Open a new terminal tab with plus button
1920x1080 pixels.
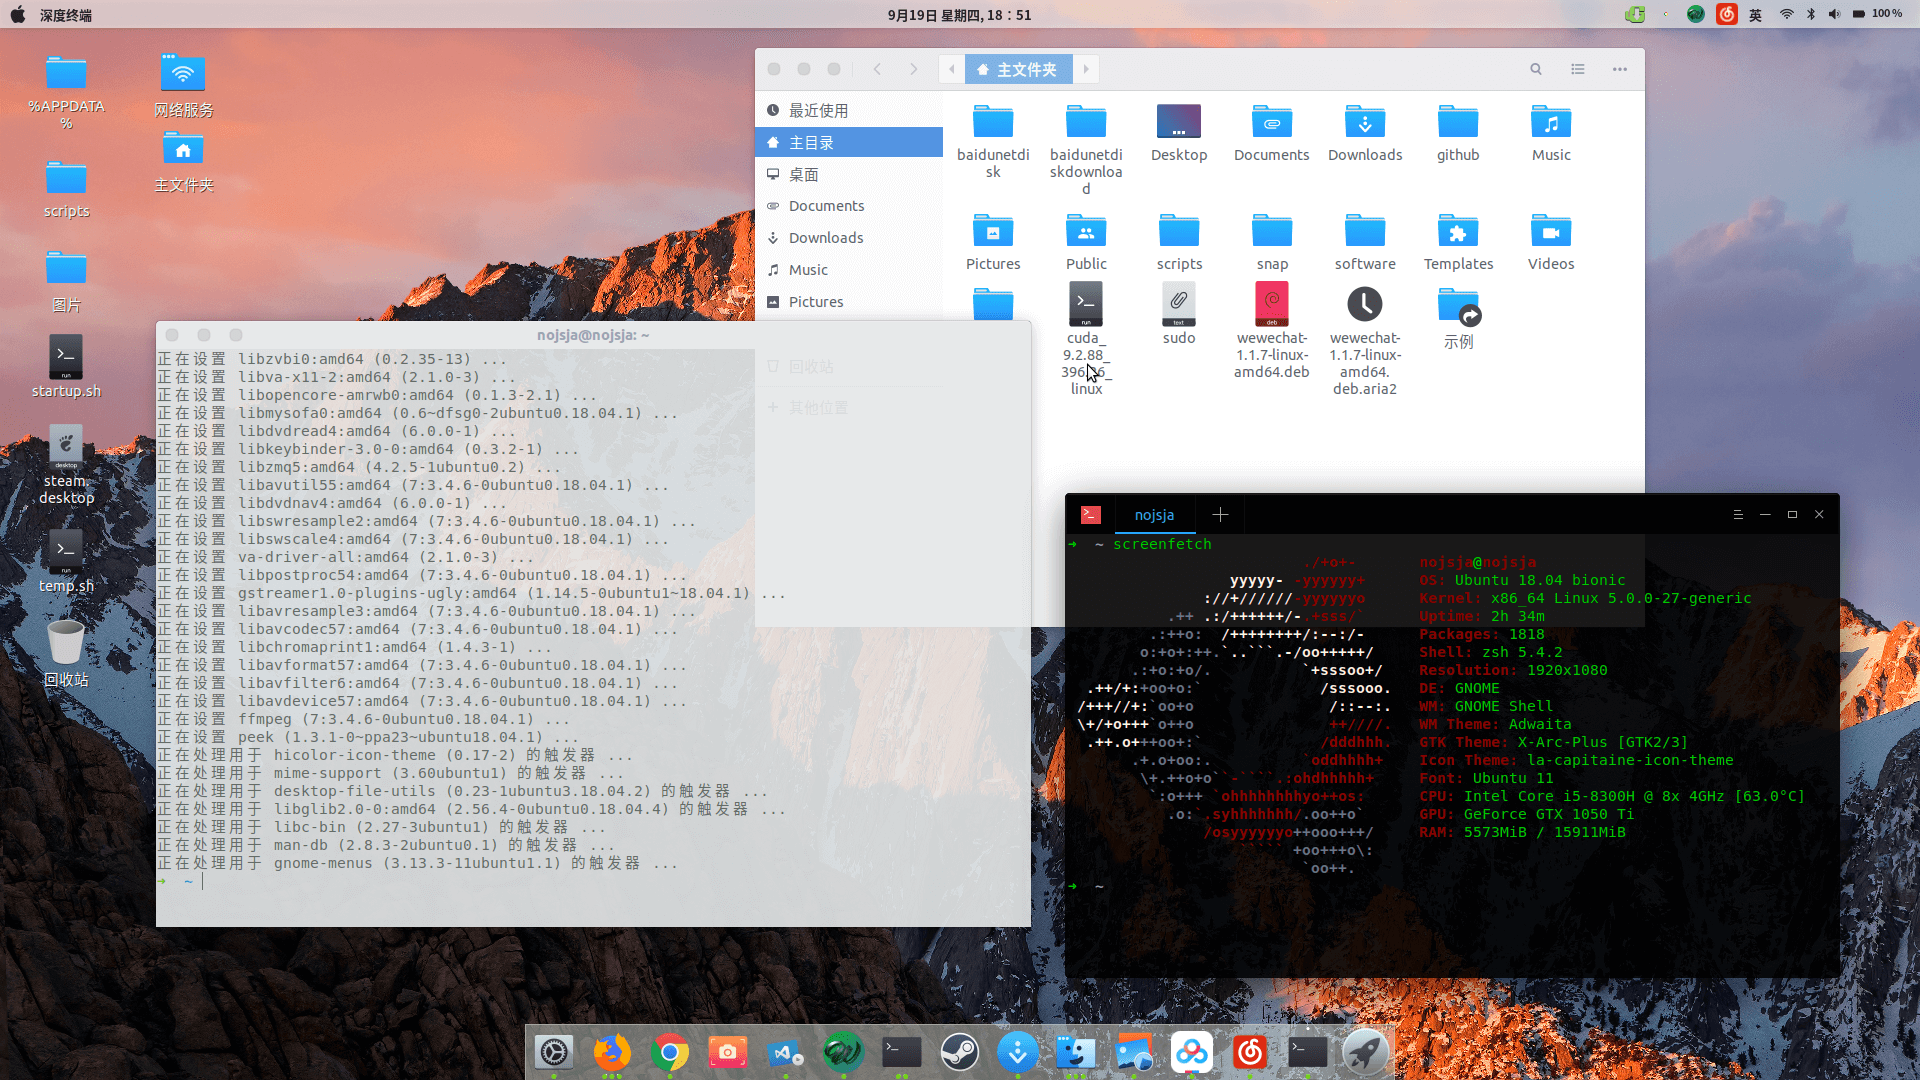pos(1220,514)
